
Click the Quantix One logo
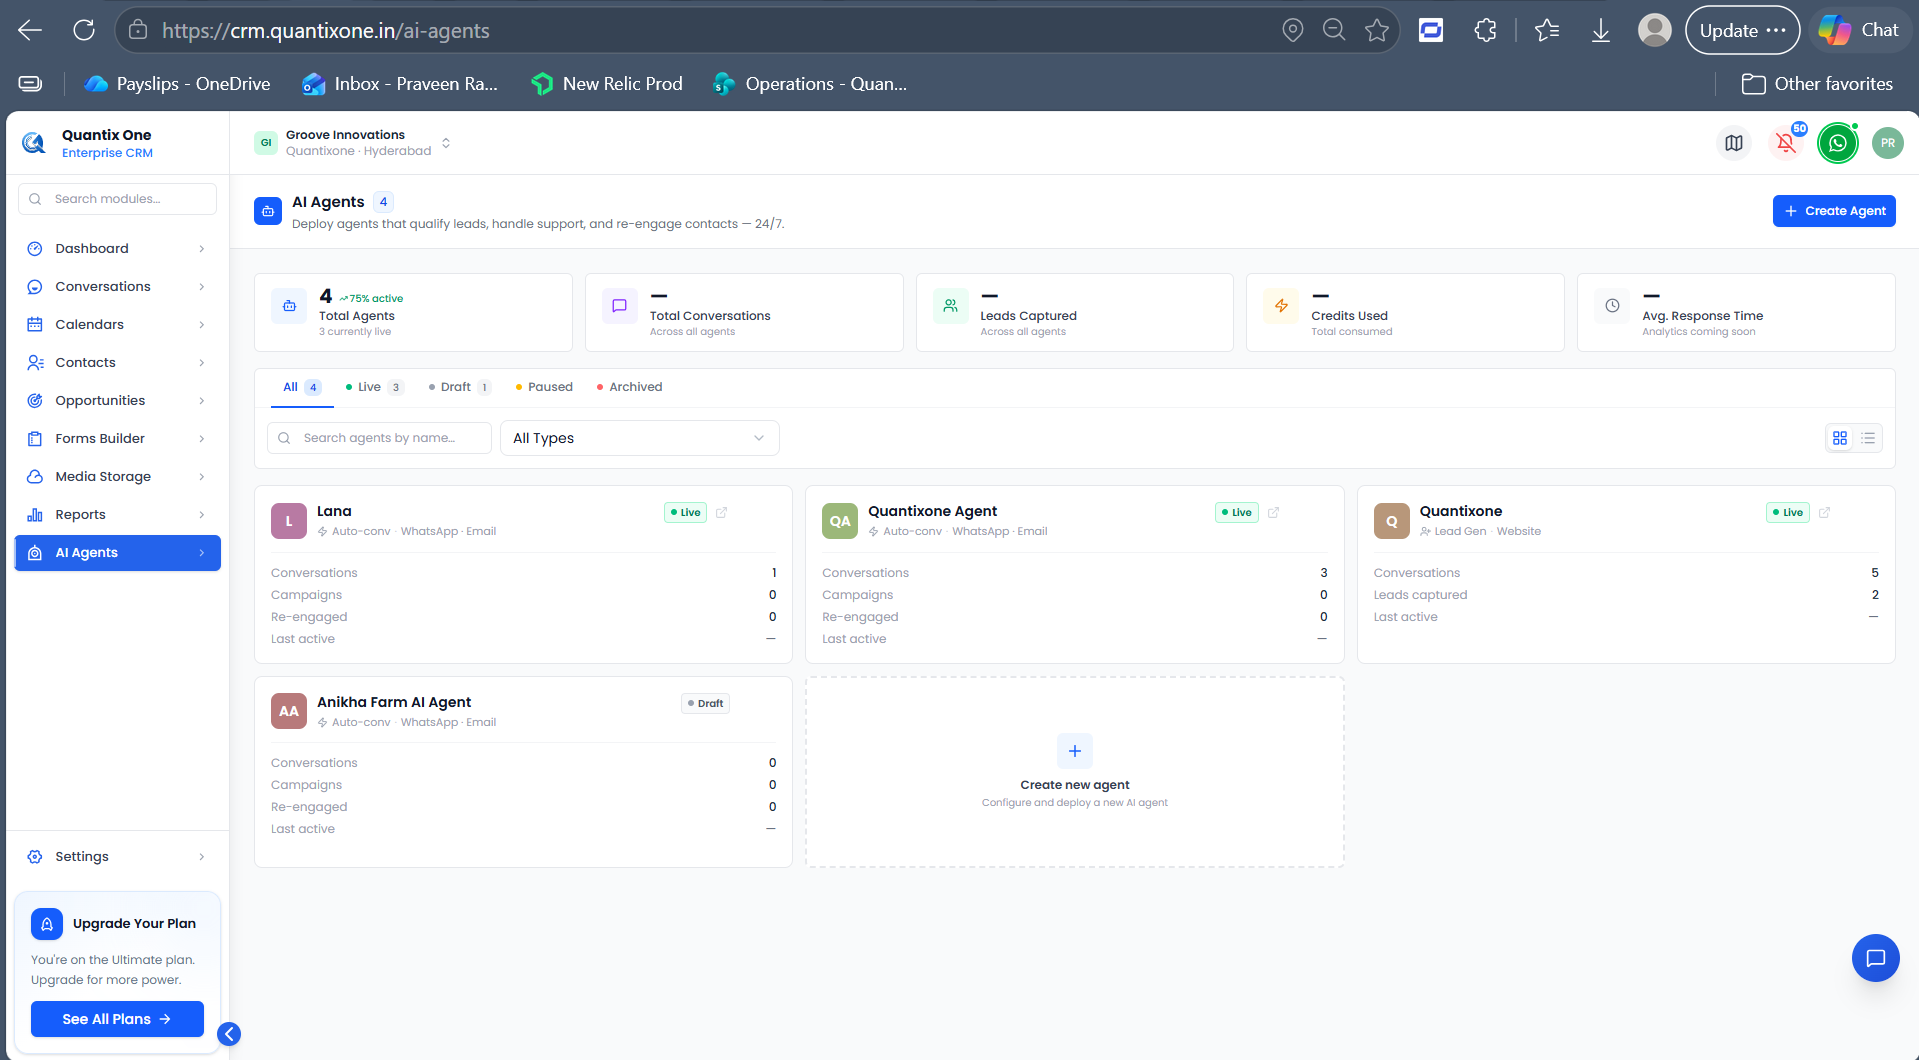34,143
